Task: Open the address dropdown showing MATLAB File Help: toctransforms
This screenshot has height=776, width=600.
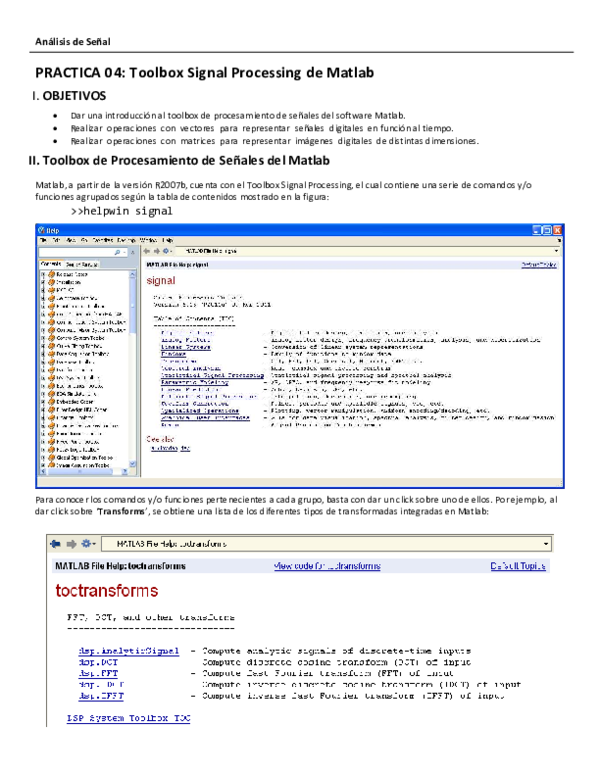Action: tap(546, 544)
